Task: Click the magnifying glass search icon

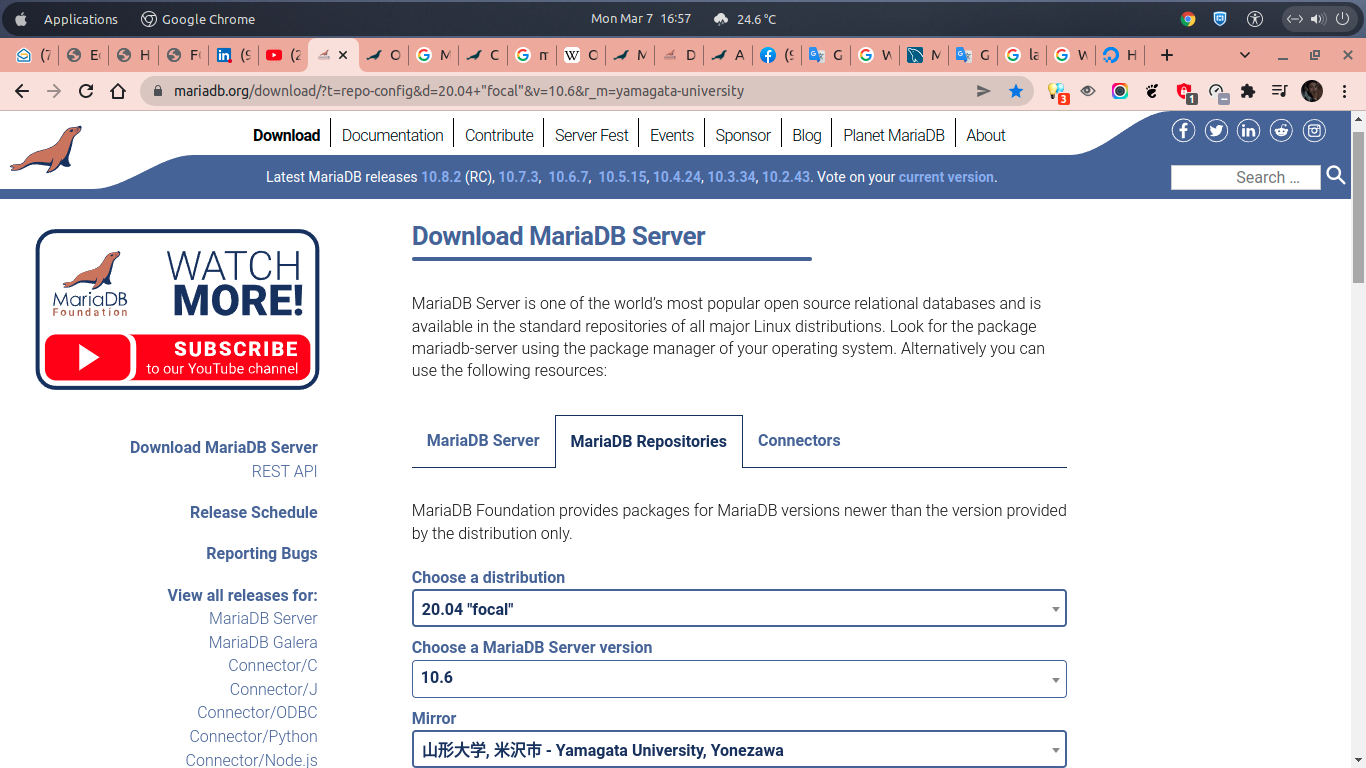Action: pyautogui.click(x=1336, y=176)
